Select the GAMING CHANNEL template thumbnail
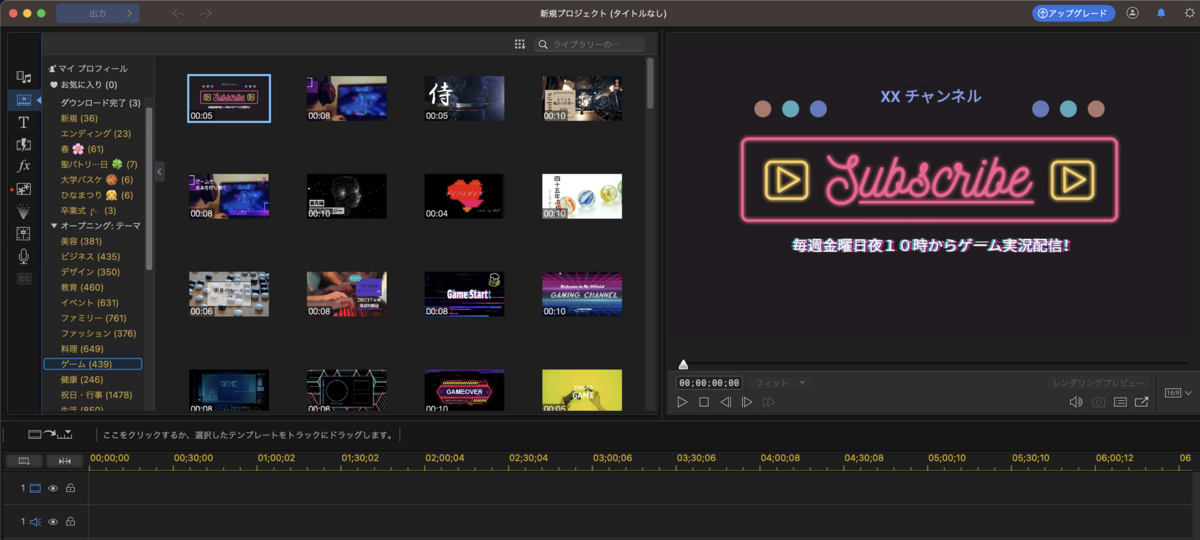Screen dimensions: 1200x540 tap(582, 294)
